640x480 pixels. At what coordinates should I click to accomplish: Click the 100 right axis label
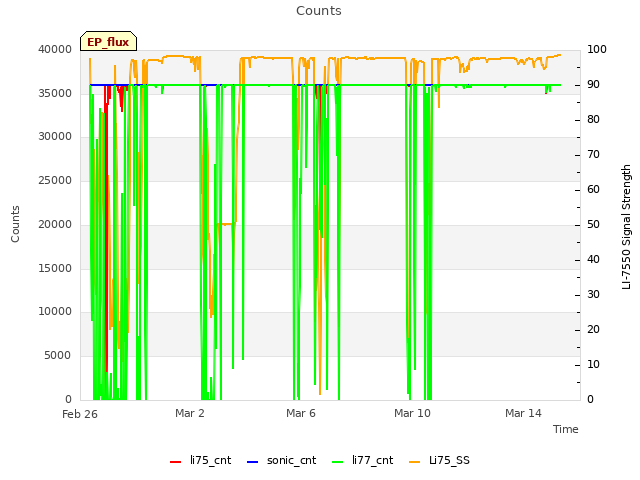(x=597, y=49)
